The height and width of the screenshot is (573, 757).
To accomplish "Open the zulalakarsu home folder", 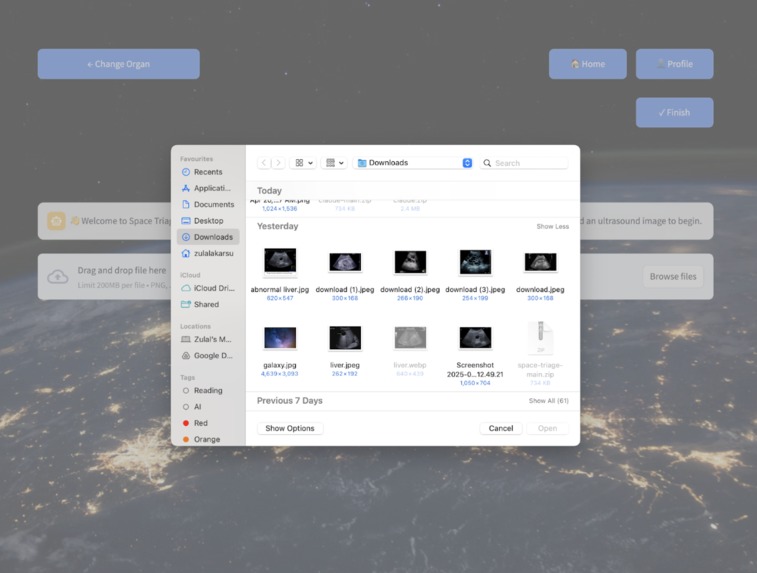I will point(208,253).
